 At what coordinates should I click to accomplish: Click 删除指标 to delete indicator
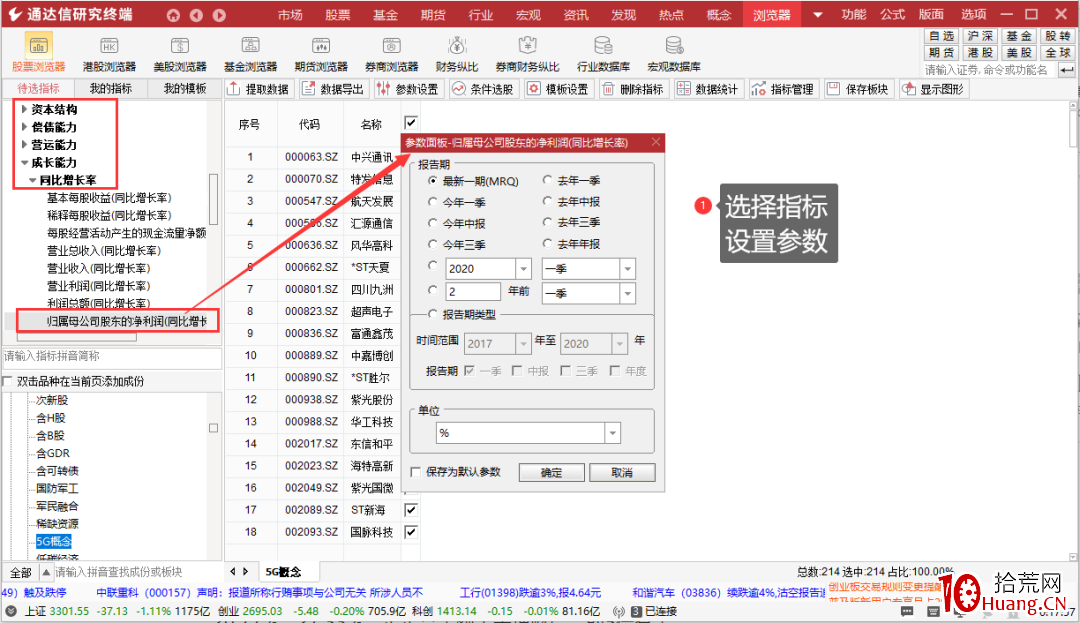pyautogui.click(x=633, y=89)
